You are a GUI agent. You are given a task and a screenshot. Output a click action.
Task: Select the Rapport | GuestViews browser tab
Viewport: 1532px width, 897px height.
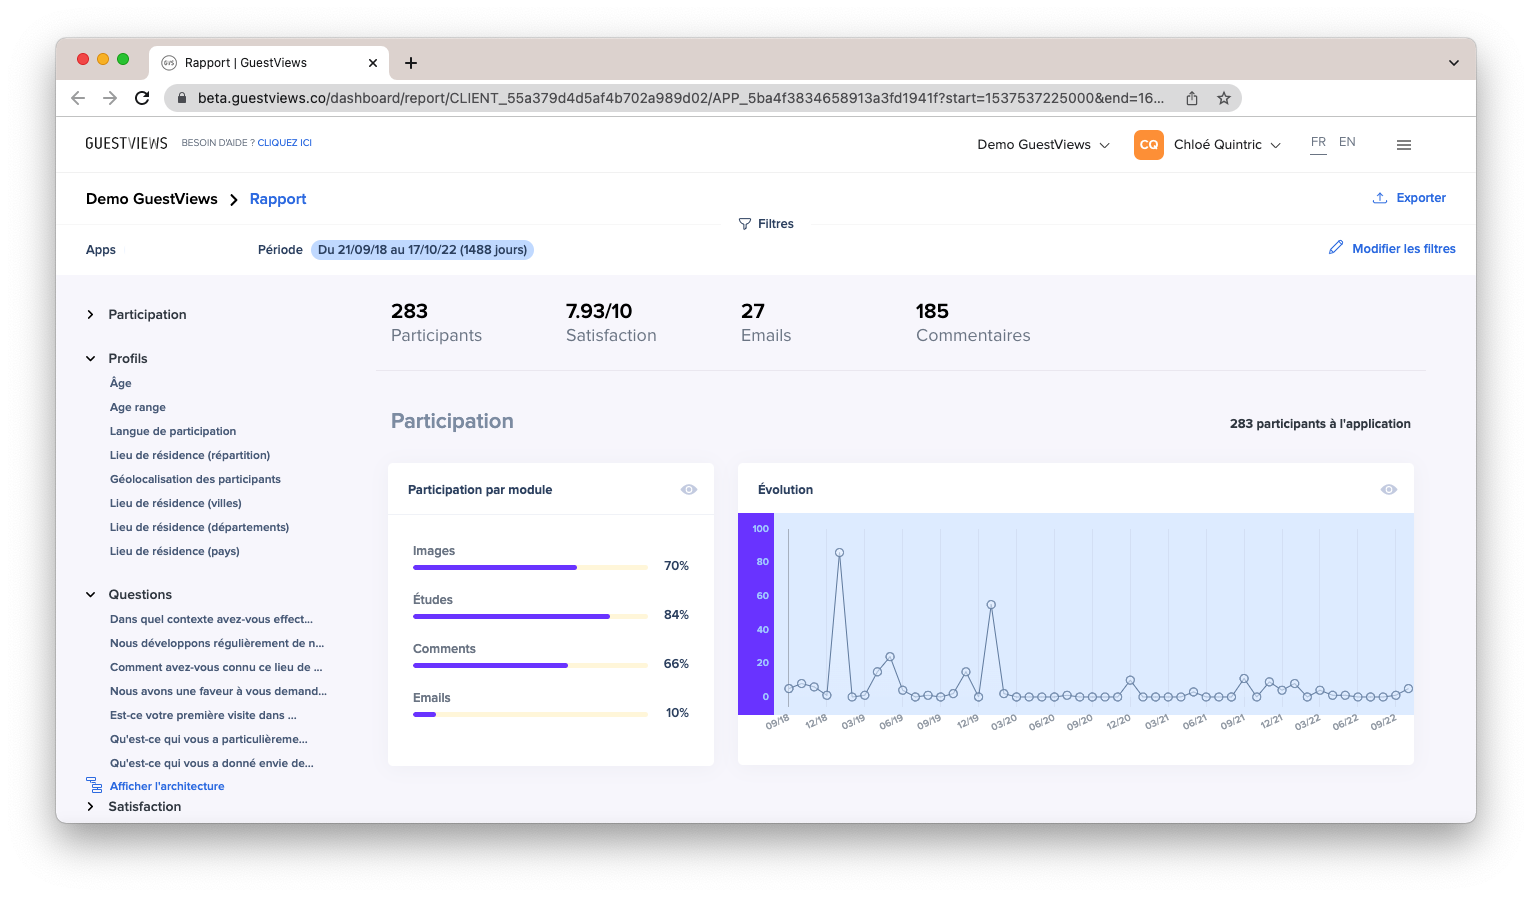click(268, 63)
